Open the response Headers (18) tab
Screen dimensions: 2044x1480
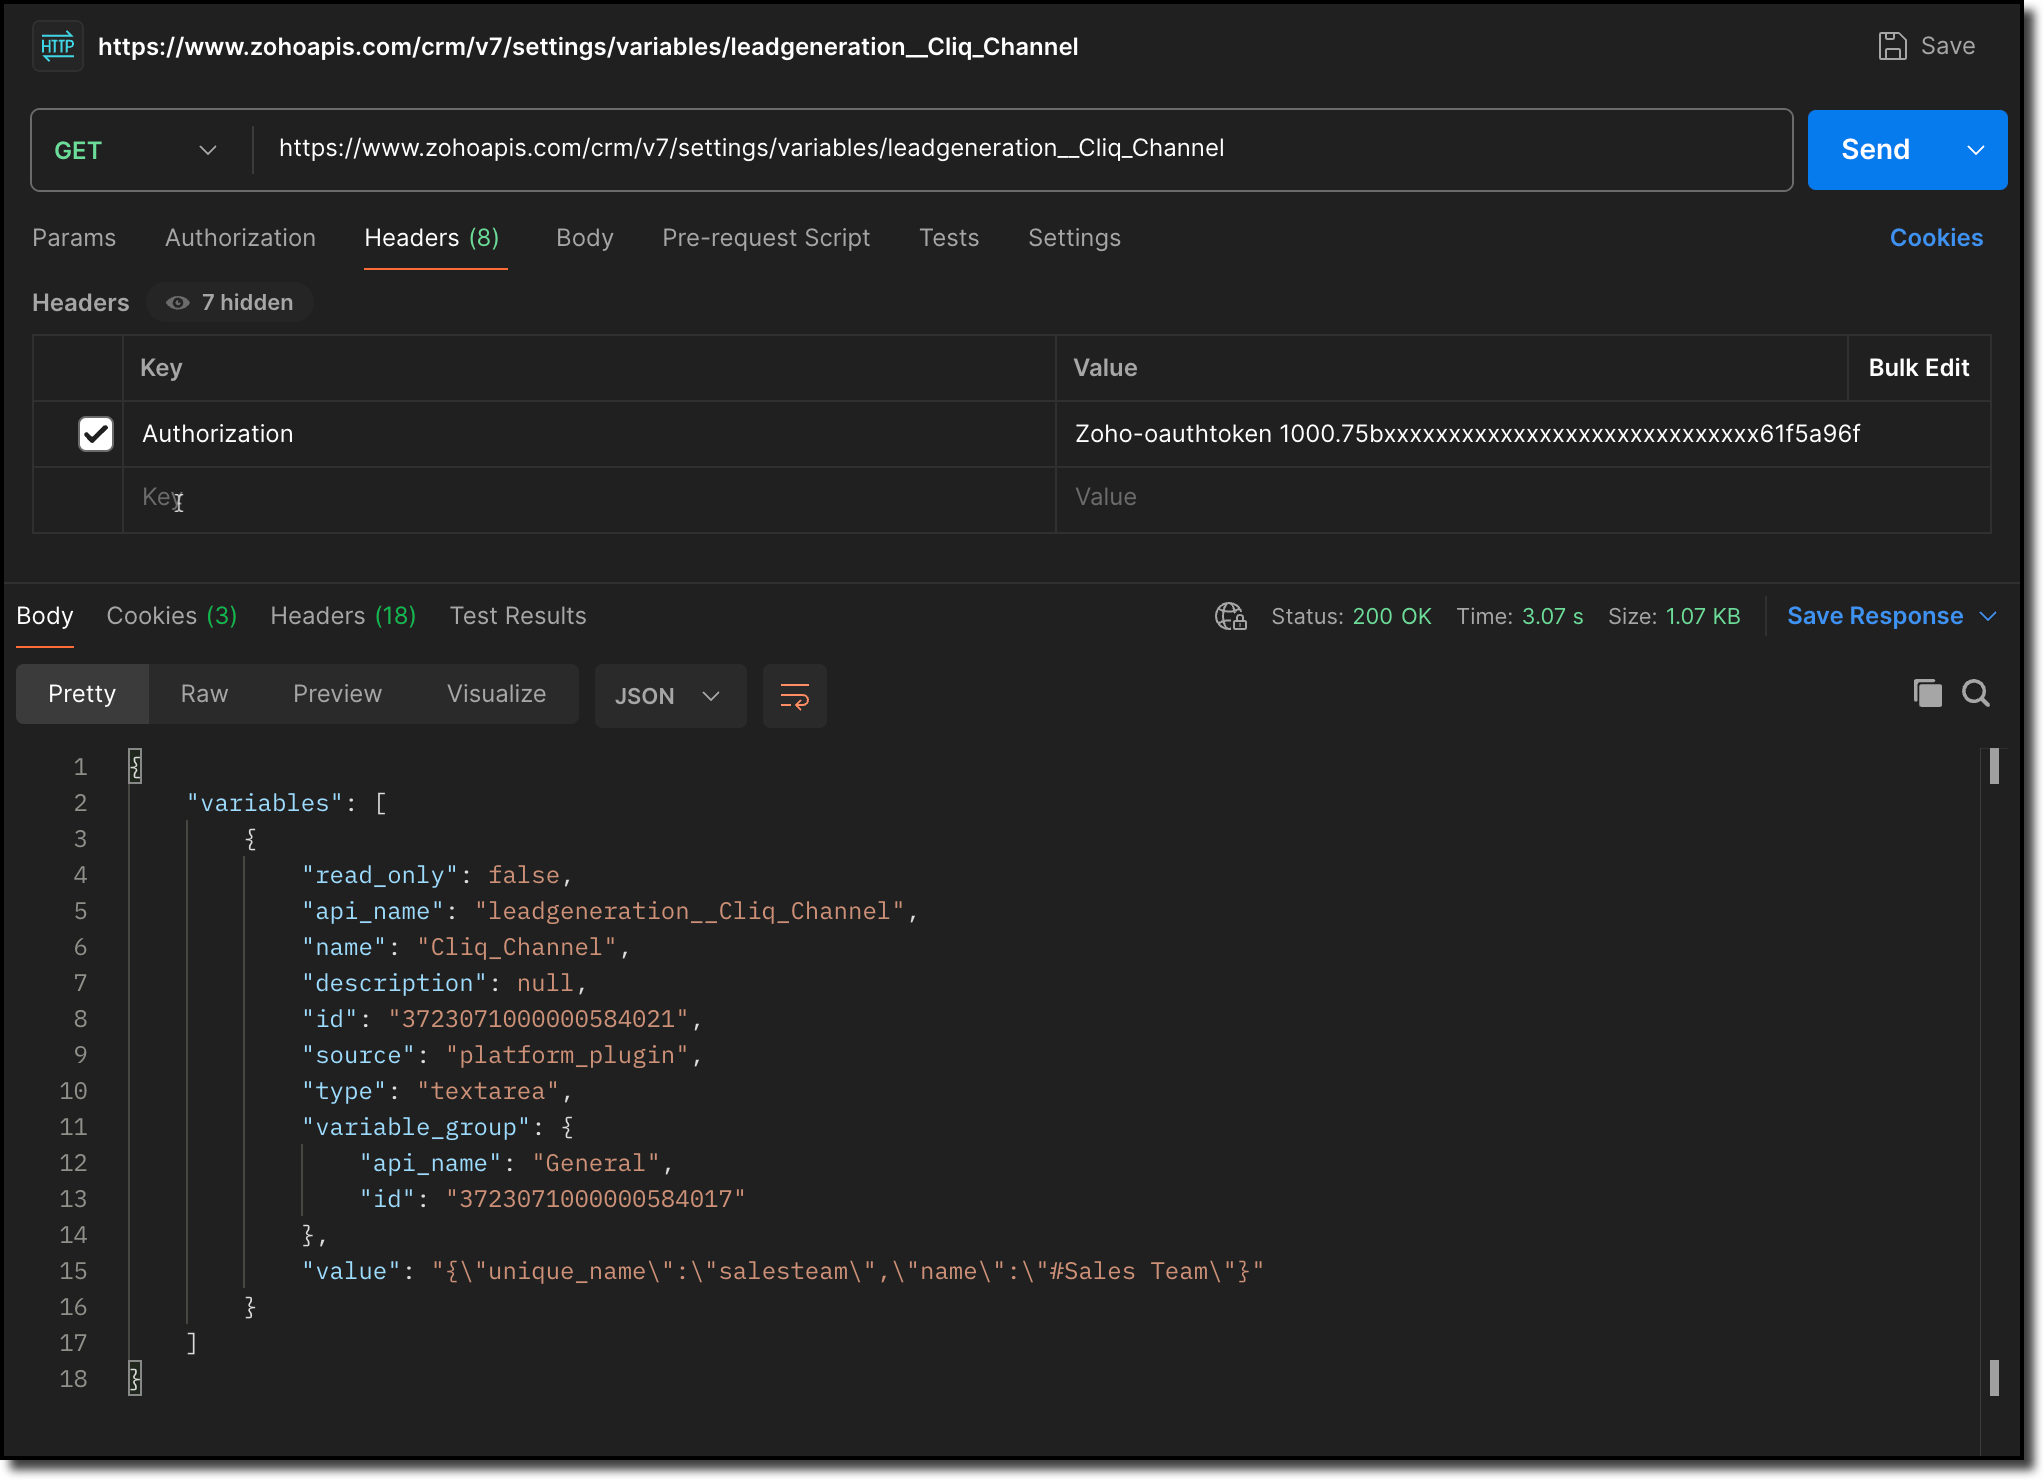click(343, 616)
